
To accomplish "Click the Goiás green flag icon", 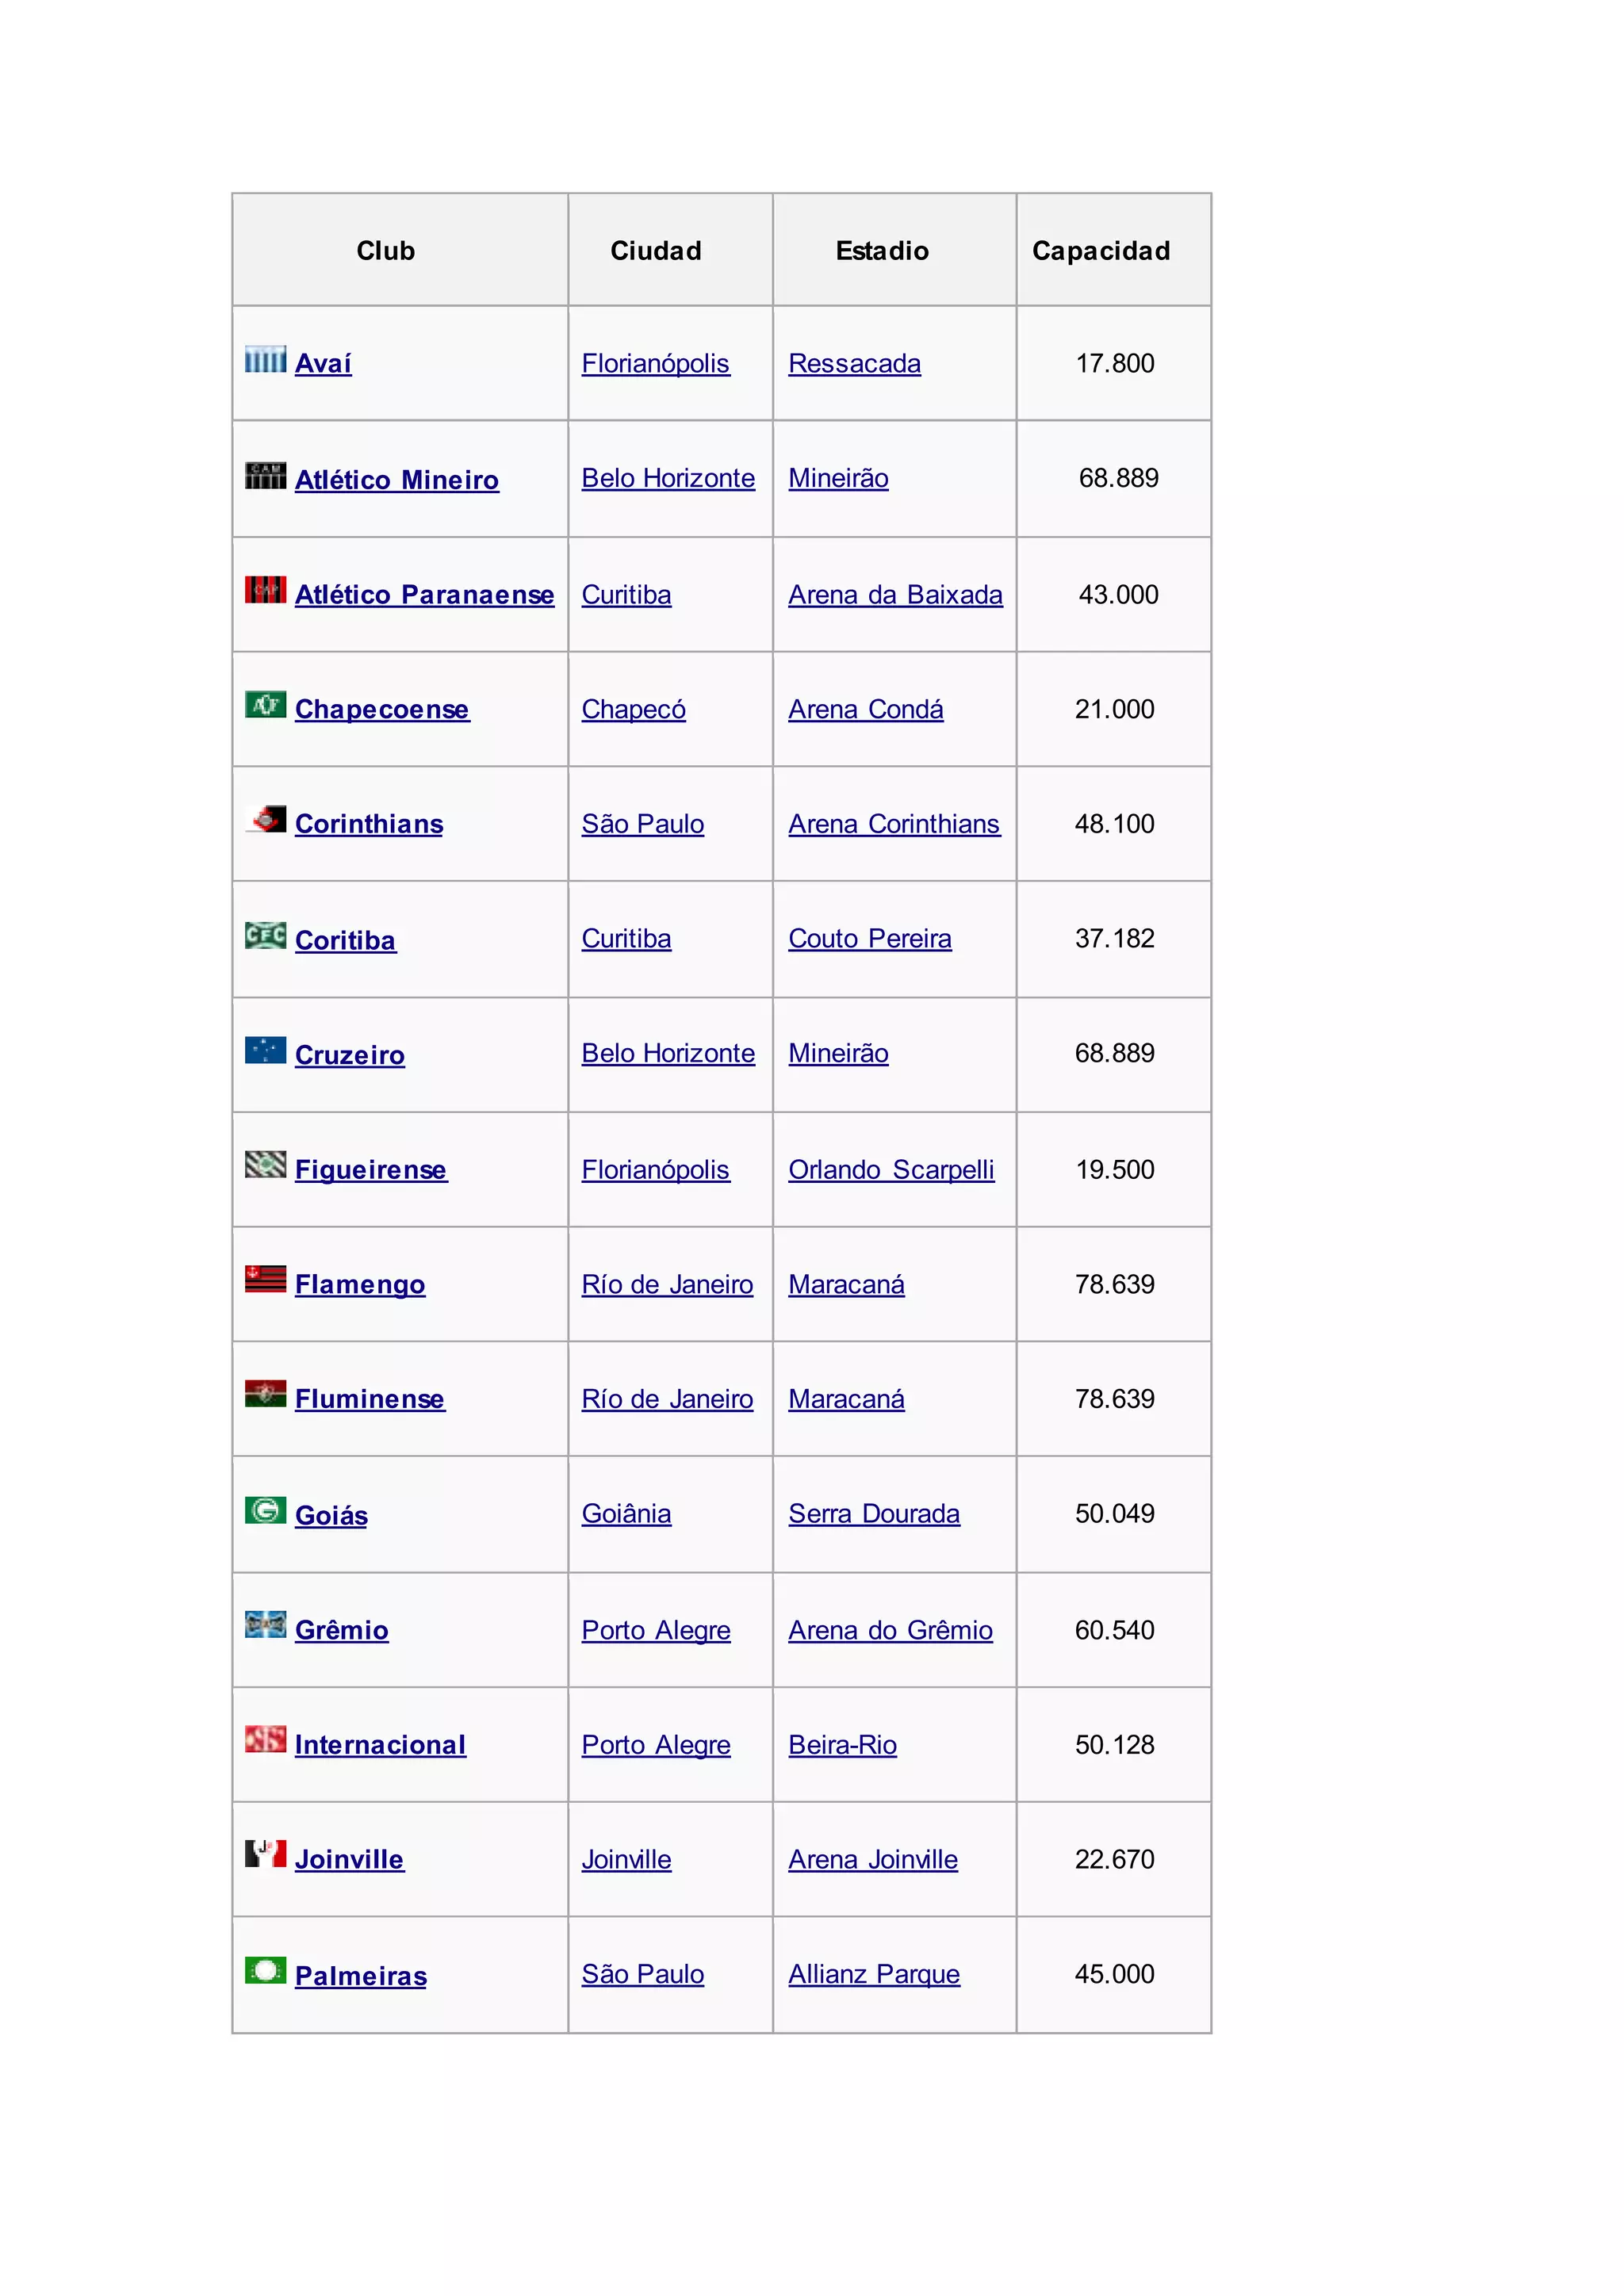I will coord(265,1510).
